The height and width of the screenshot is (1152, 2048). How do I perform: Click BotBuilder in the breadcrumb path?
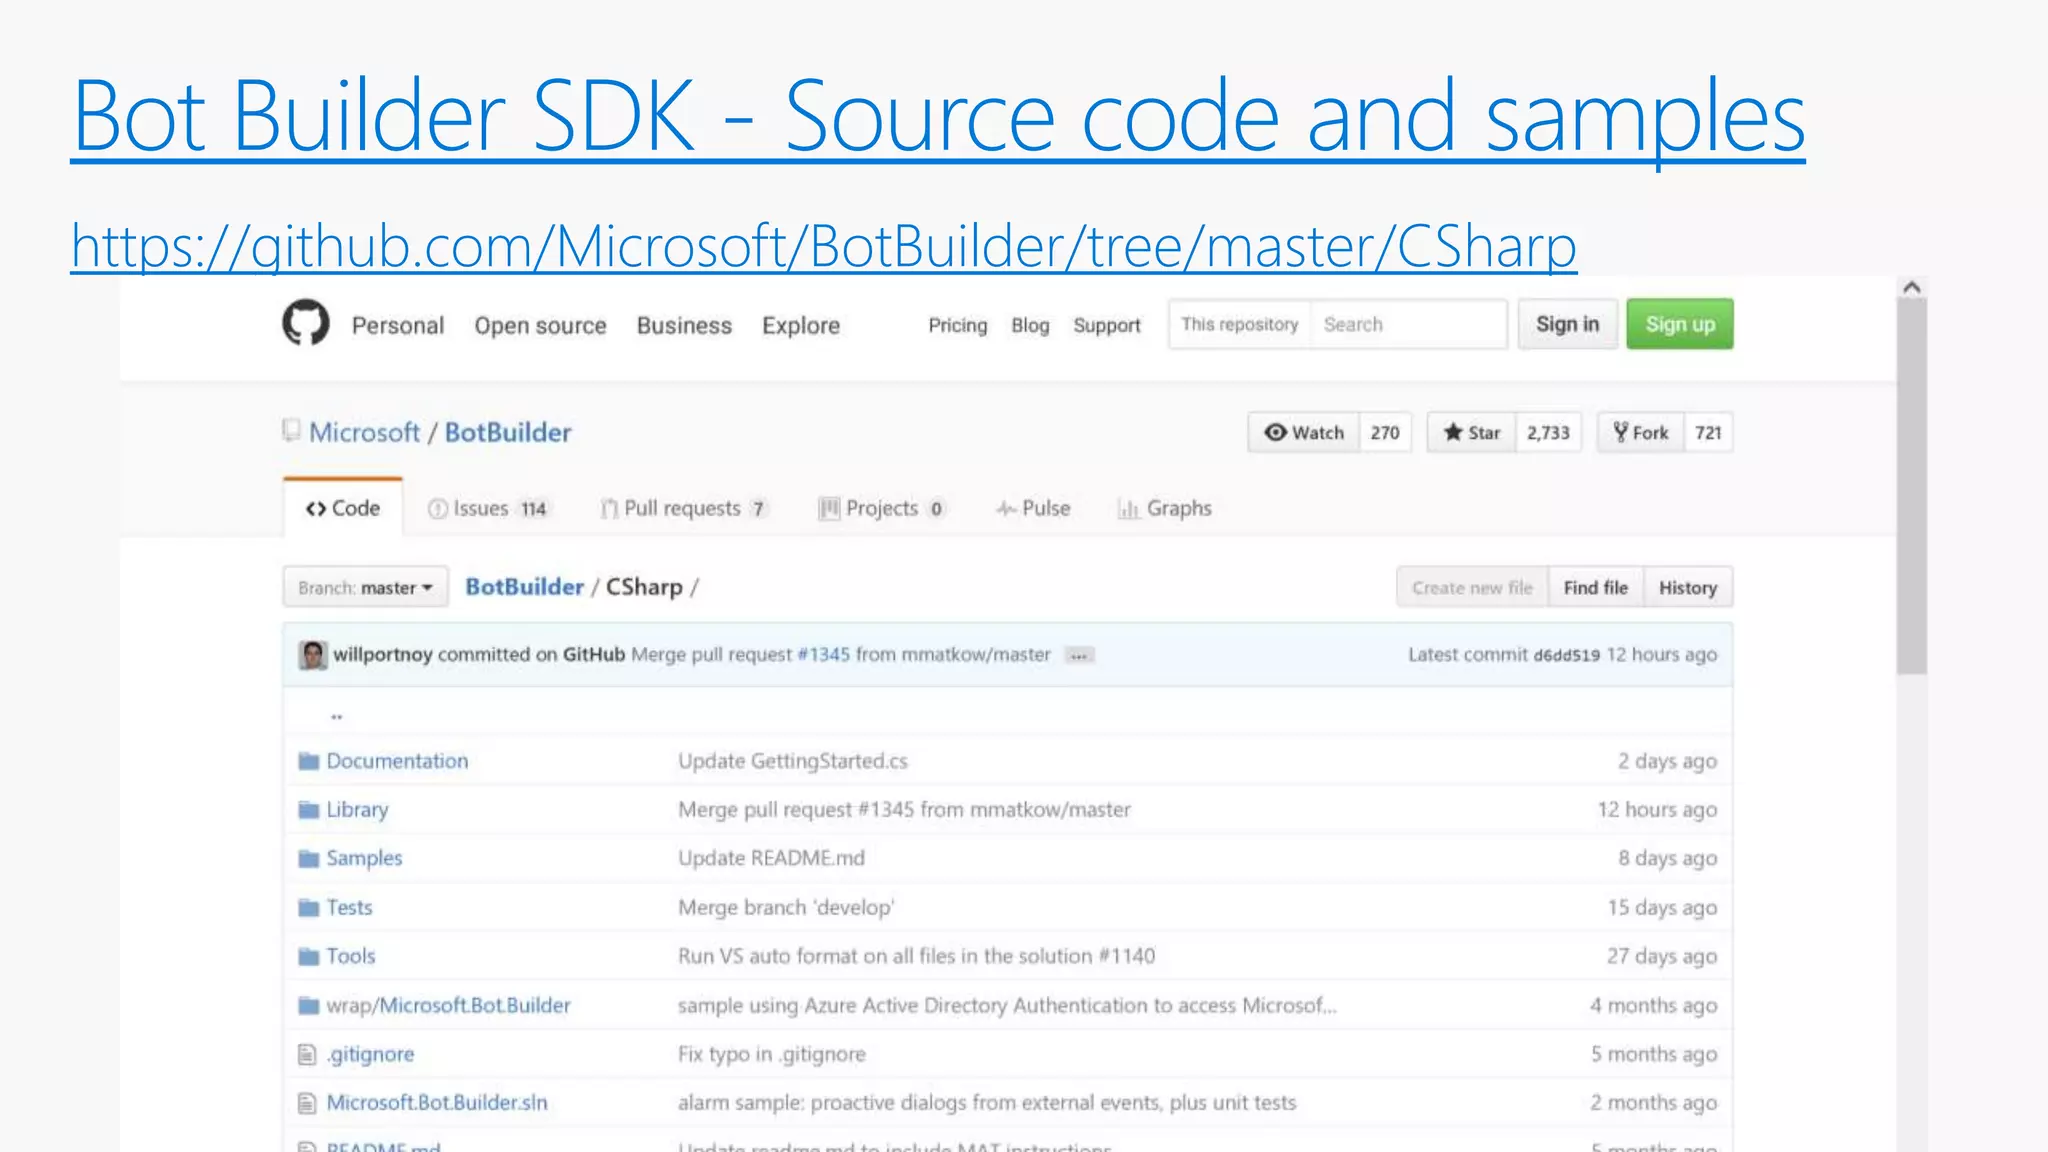pos(524,587)
